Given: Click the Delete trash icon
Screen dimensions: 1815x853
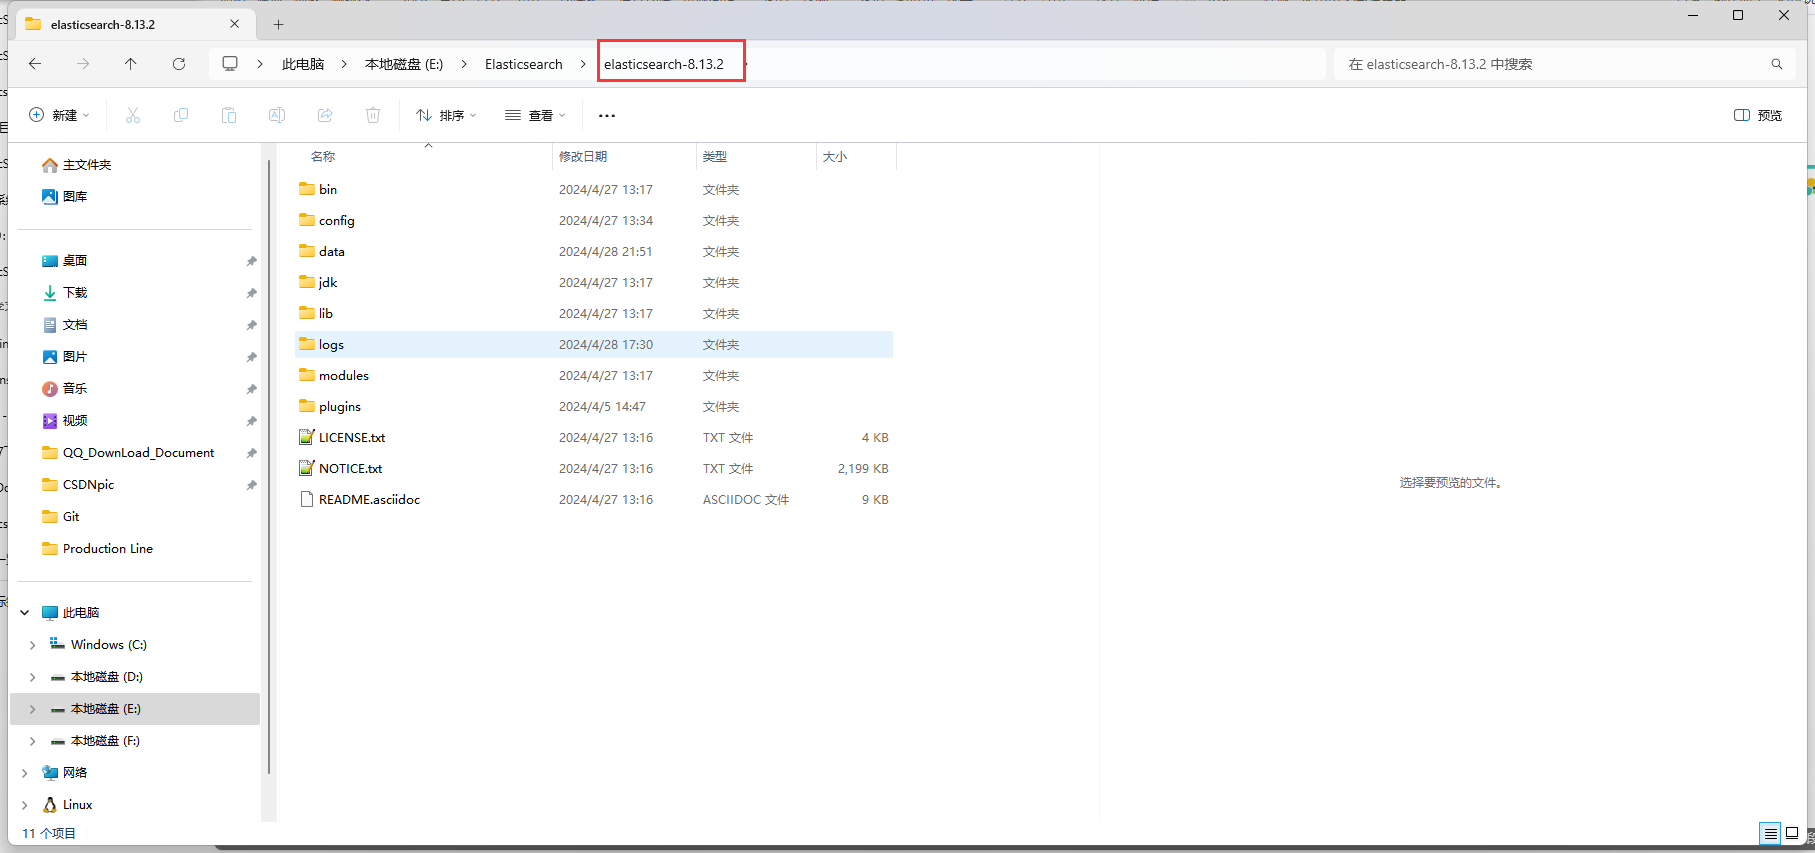Looking at the screenshot, I should coord(373,115).
